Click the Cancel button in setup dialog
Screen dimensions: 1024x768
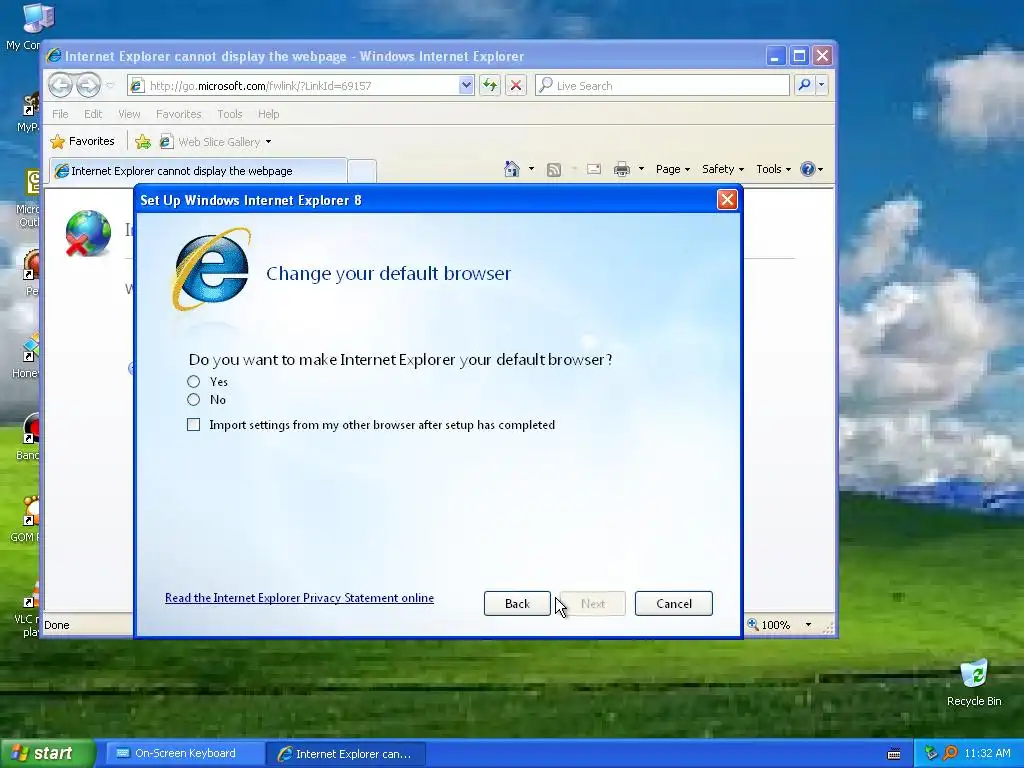[x=673, y=603]
